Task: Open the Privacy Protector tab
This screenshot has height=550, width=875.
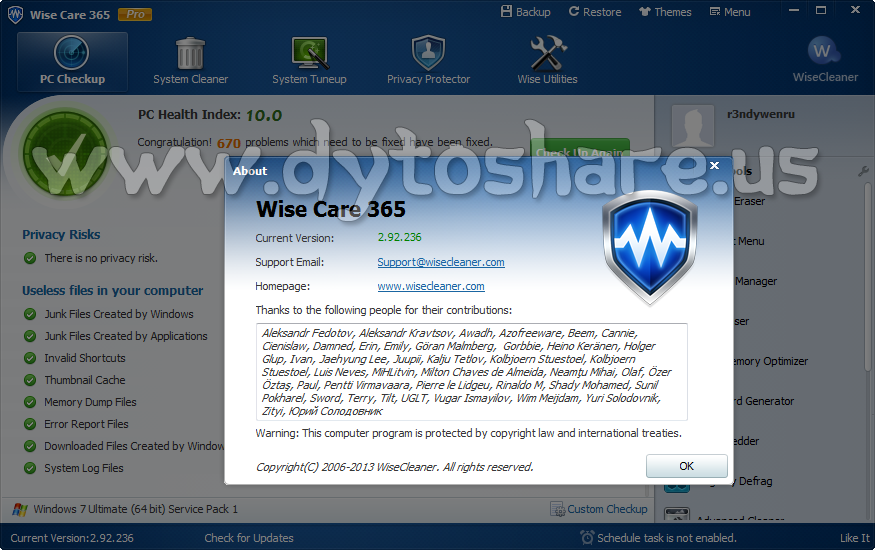Action: pyautogui.click(x=429, y=61)
